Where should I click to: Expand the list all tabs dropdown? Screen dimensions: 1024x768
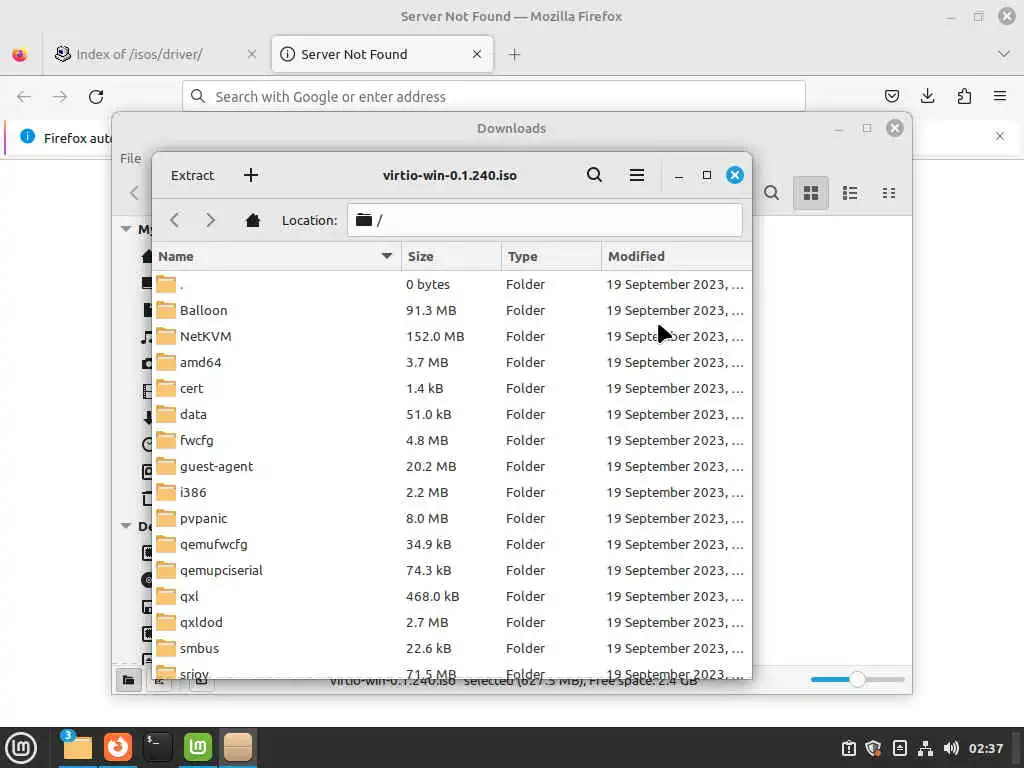[x=1004, y=54]
